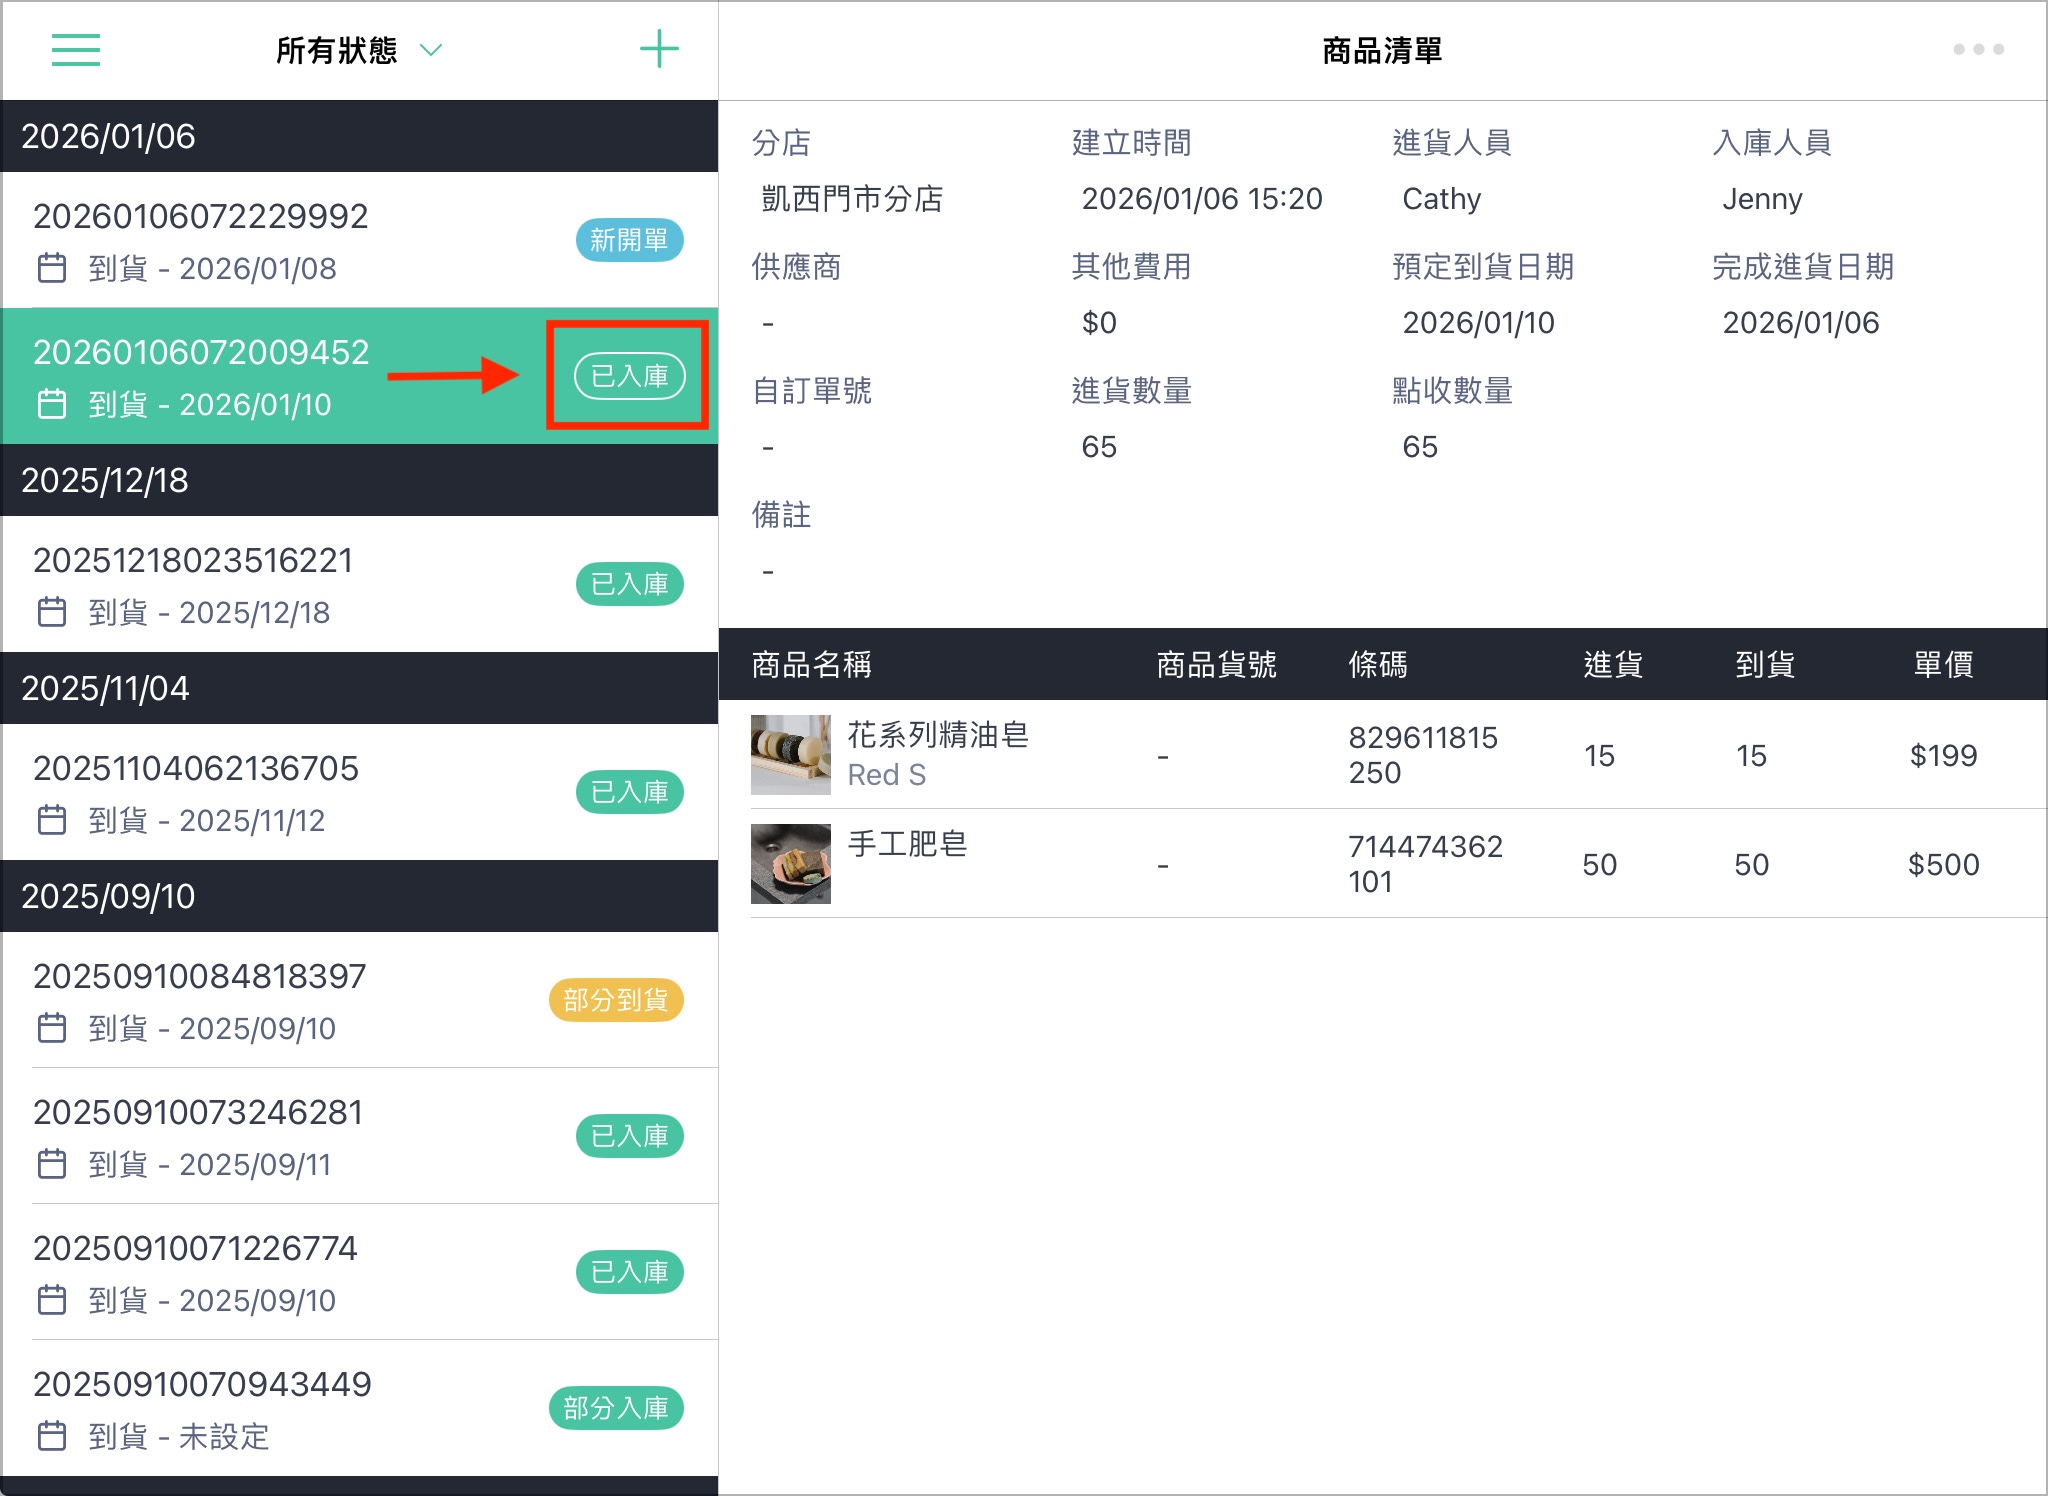This screenshot has height=1496, width=2048.
Task: Click the 單價 column header
Action: coord(1943,664)
